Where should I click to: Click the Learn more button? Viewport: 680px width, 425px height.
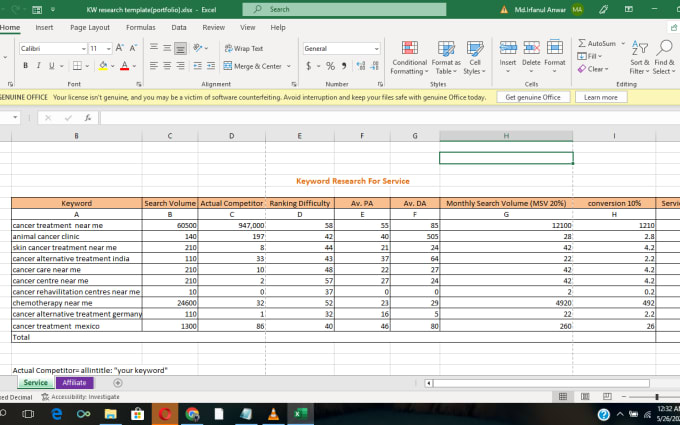point(601,97)
